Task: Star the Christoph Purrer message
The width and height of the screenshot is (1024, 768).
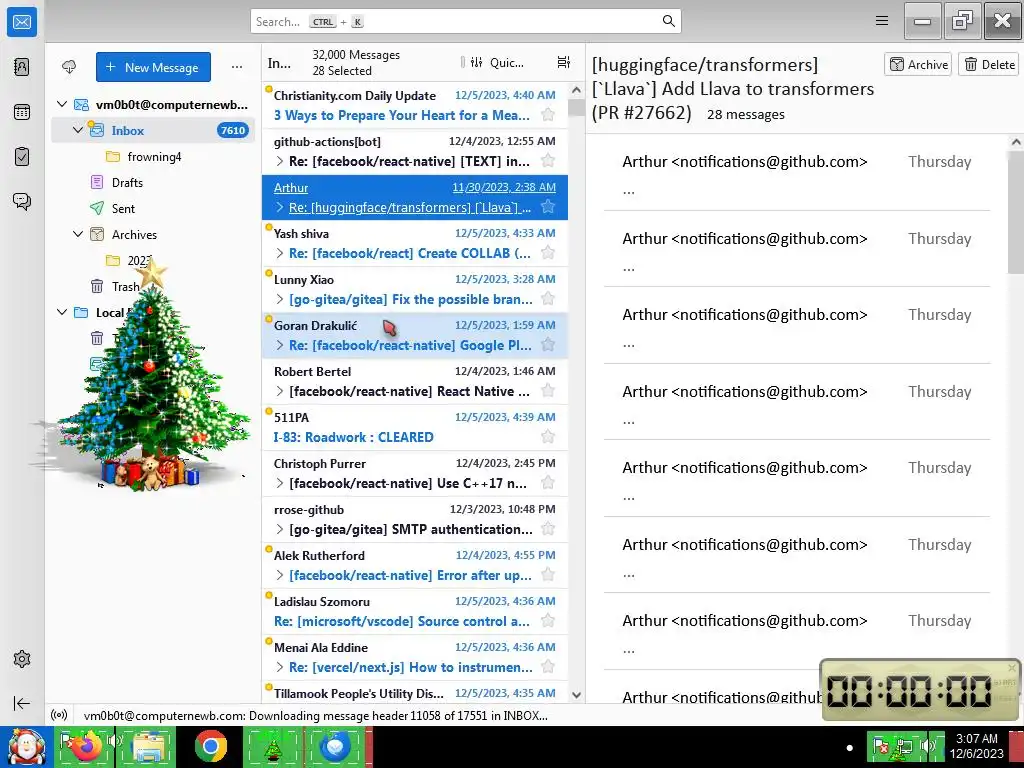Action: [x=548, y=483]
